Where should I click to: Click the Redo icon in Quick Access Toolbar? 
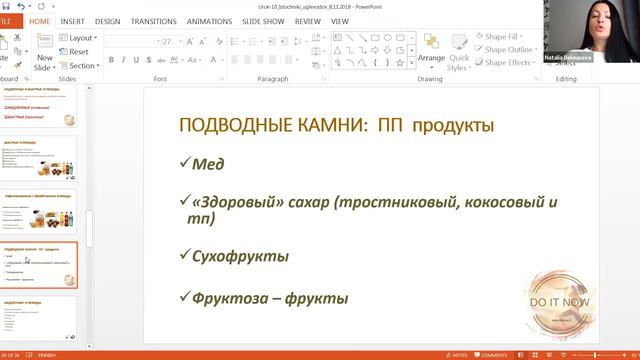[x=41, y=6]
